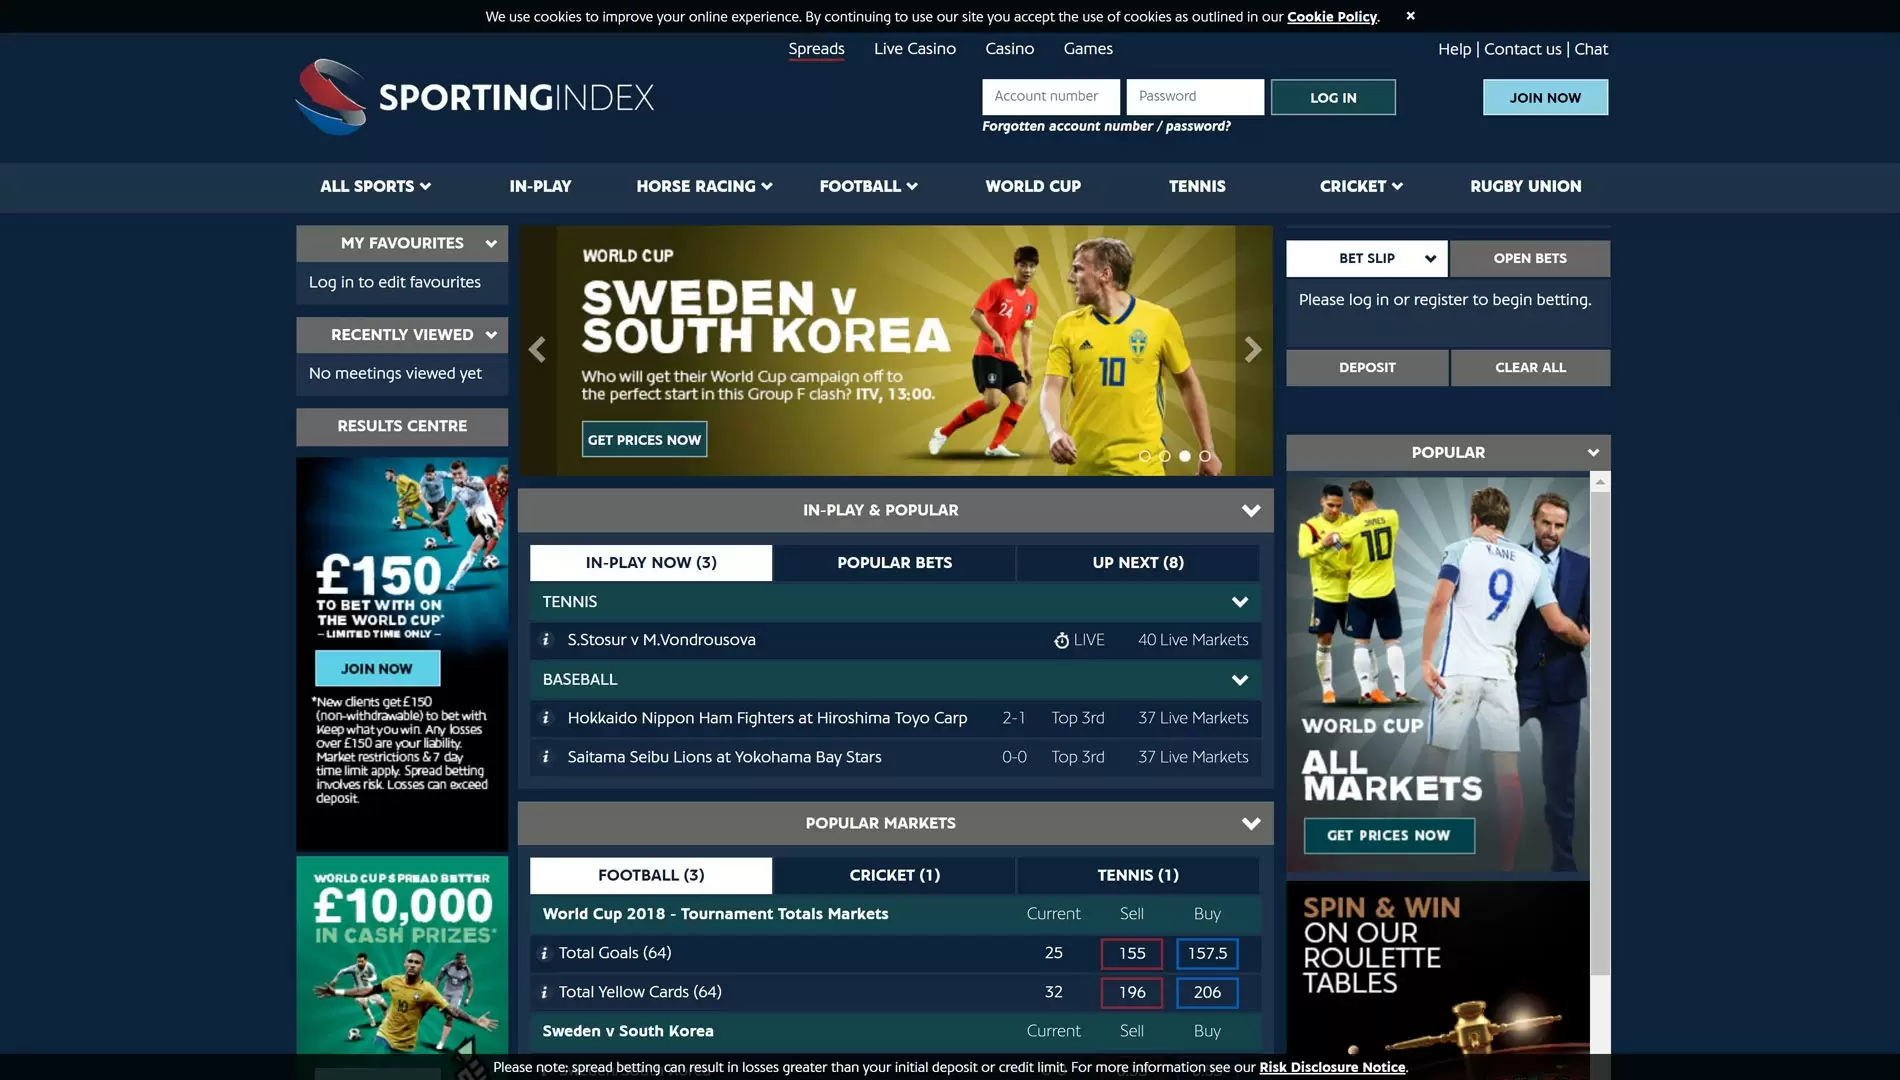The width and height of the screenshot is (1900, 1080).
Task: Collapse the Tennis in-play group
Action: [1240, 602]
